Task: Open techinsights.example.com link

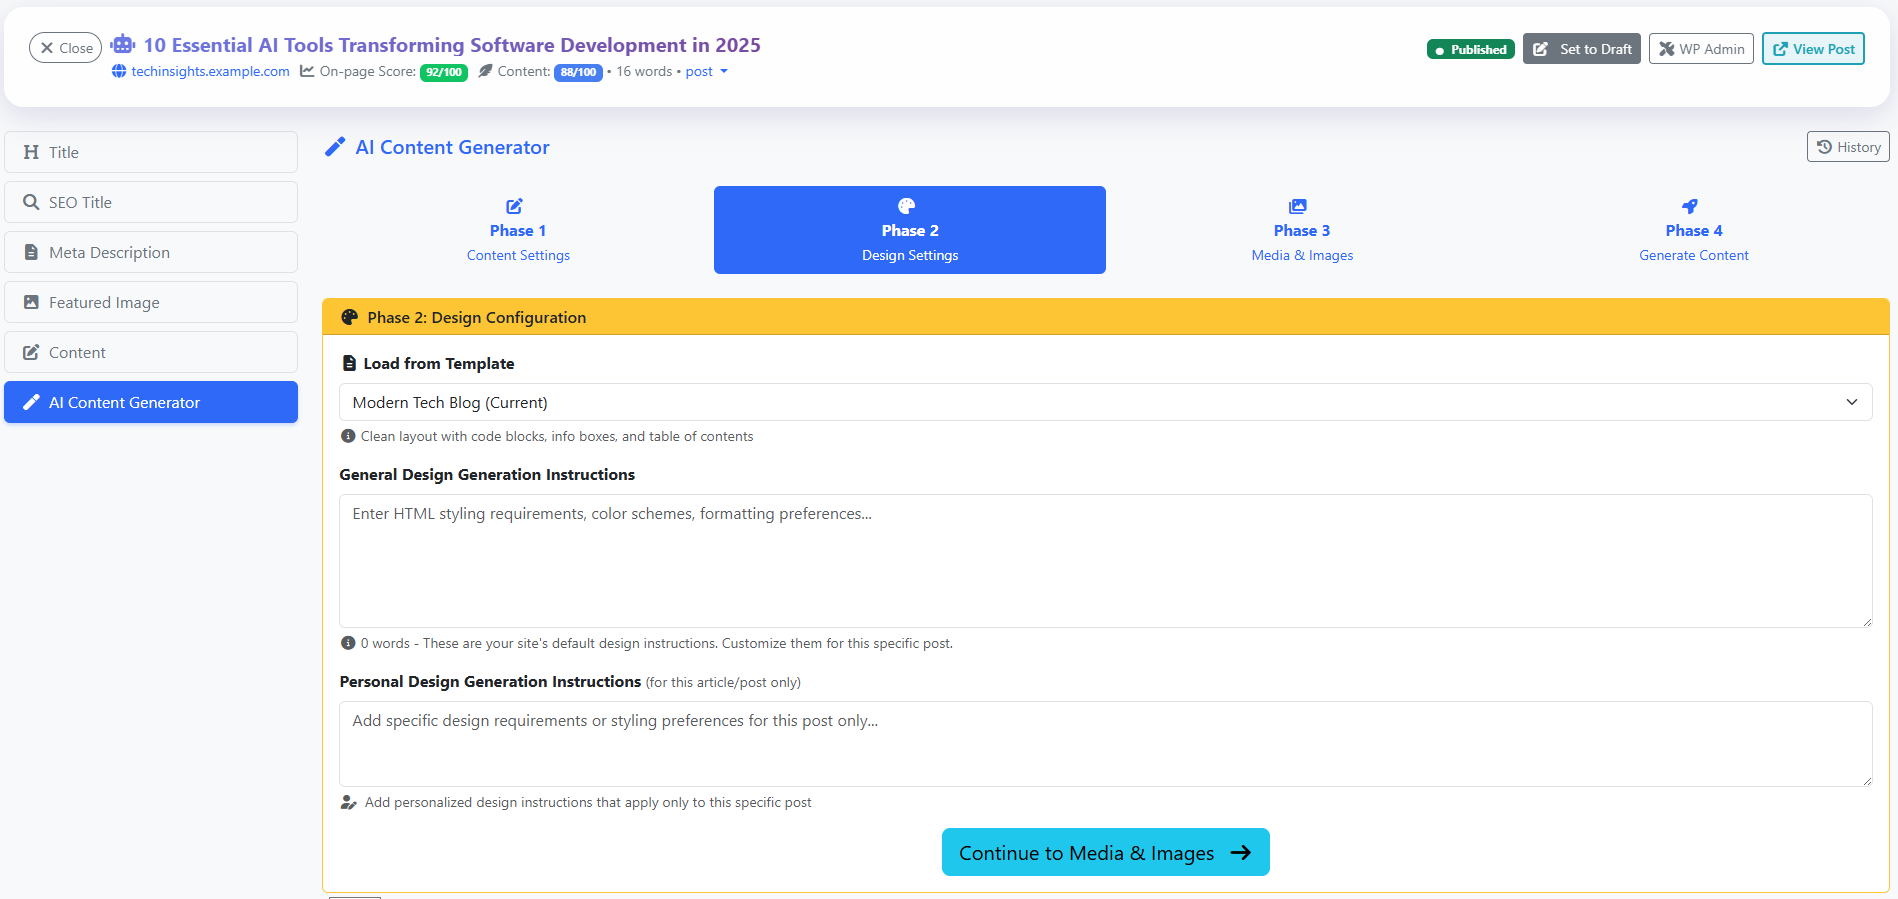Action: pos(210,71)
